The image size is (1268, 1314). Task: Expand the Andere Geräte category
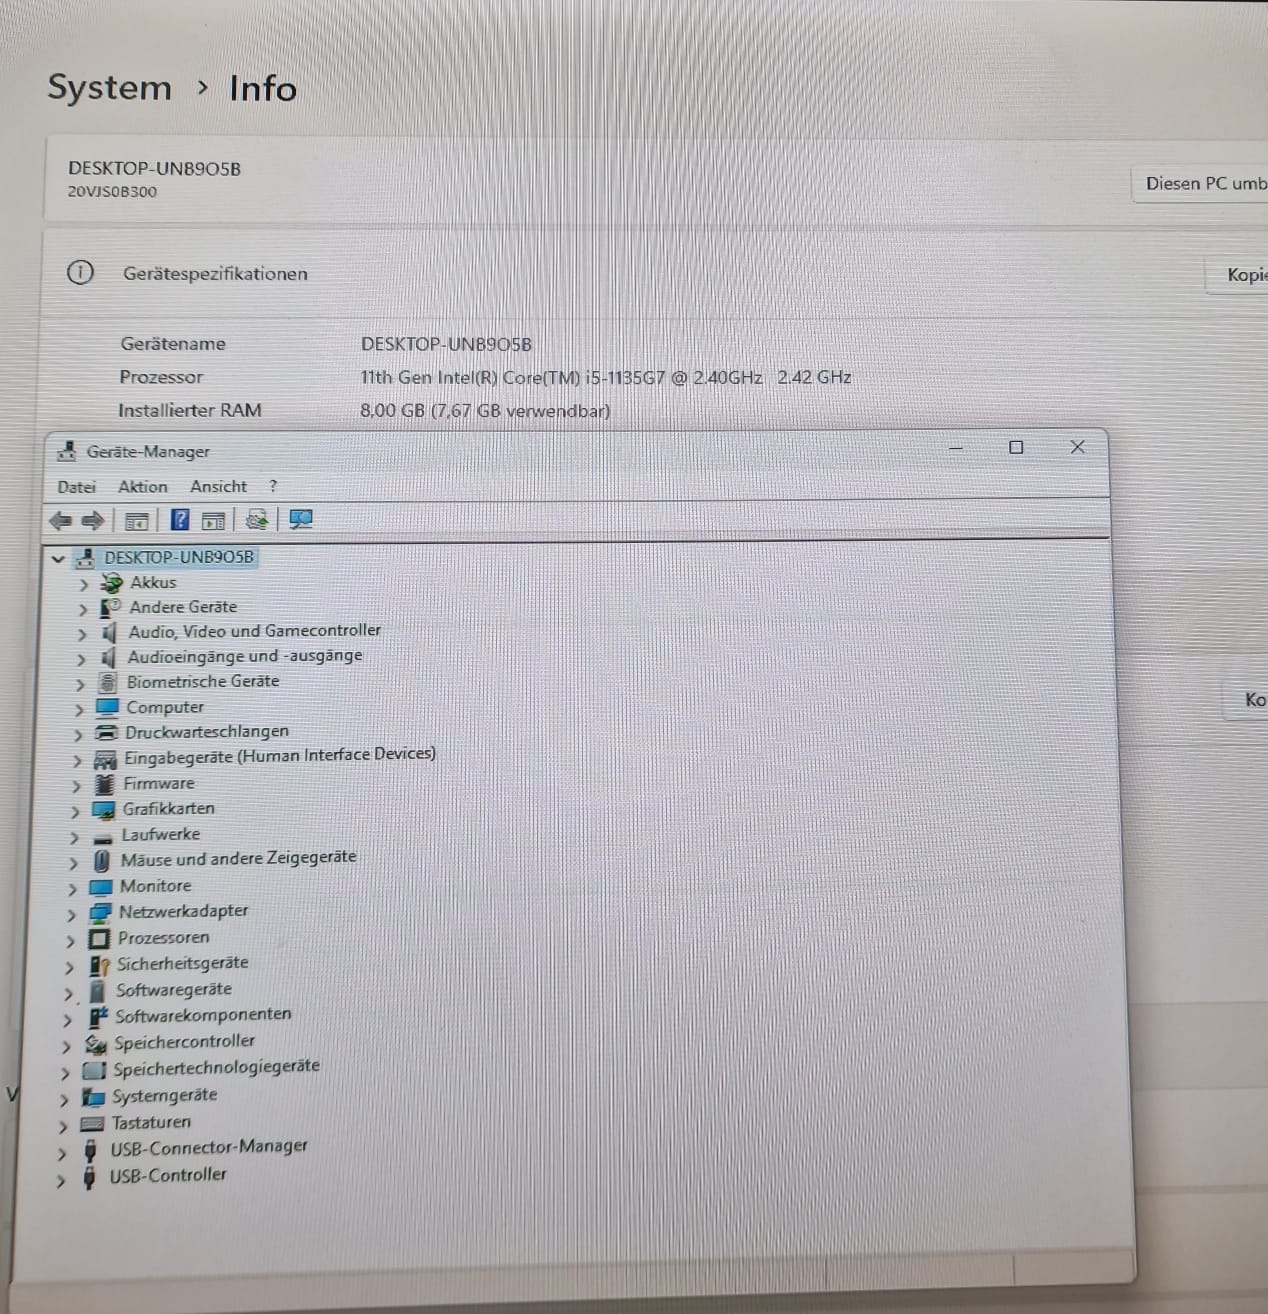[82, 609]
